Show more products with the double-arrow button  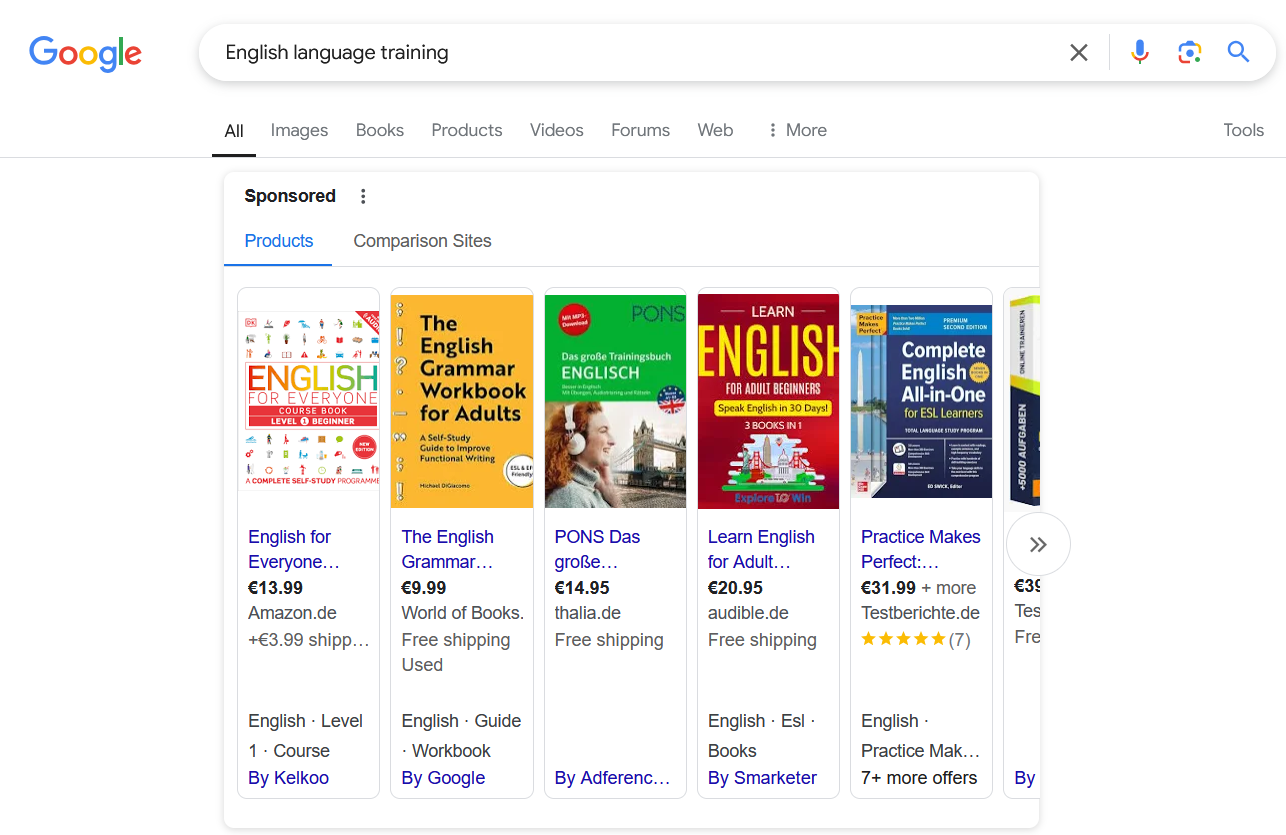pyautogui.click(x=1038, y=544)
